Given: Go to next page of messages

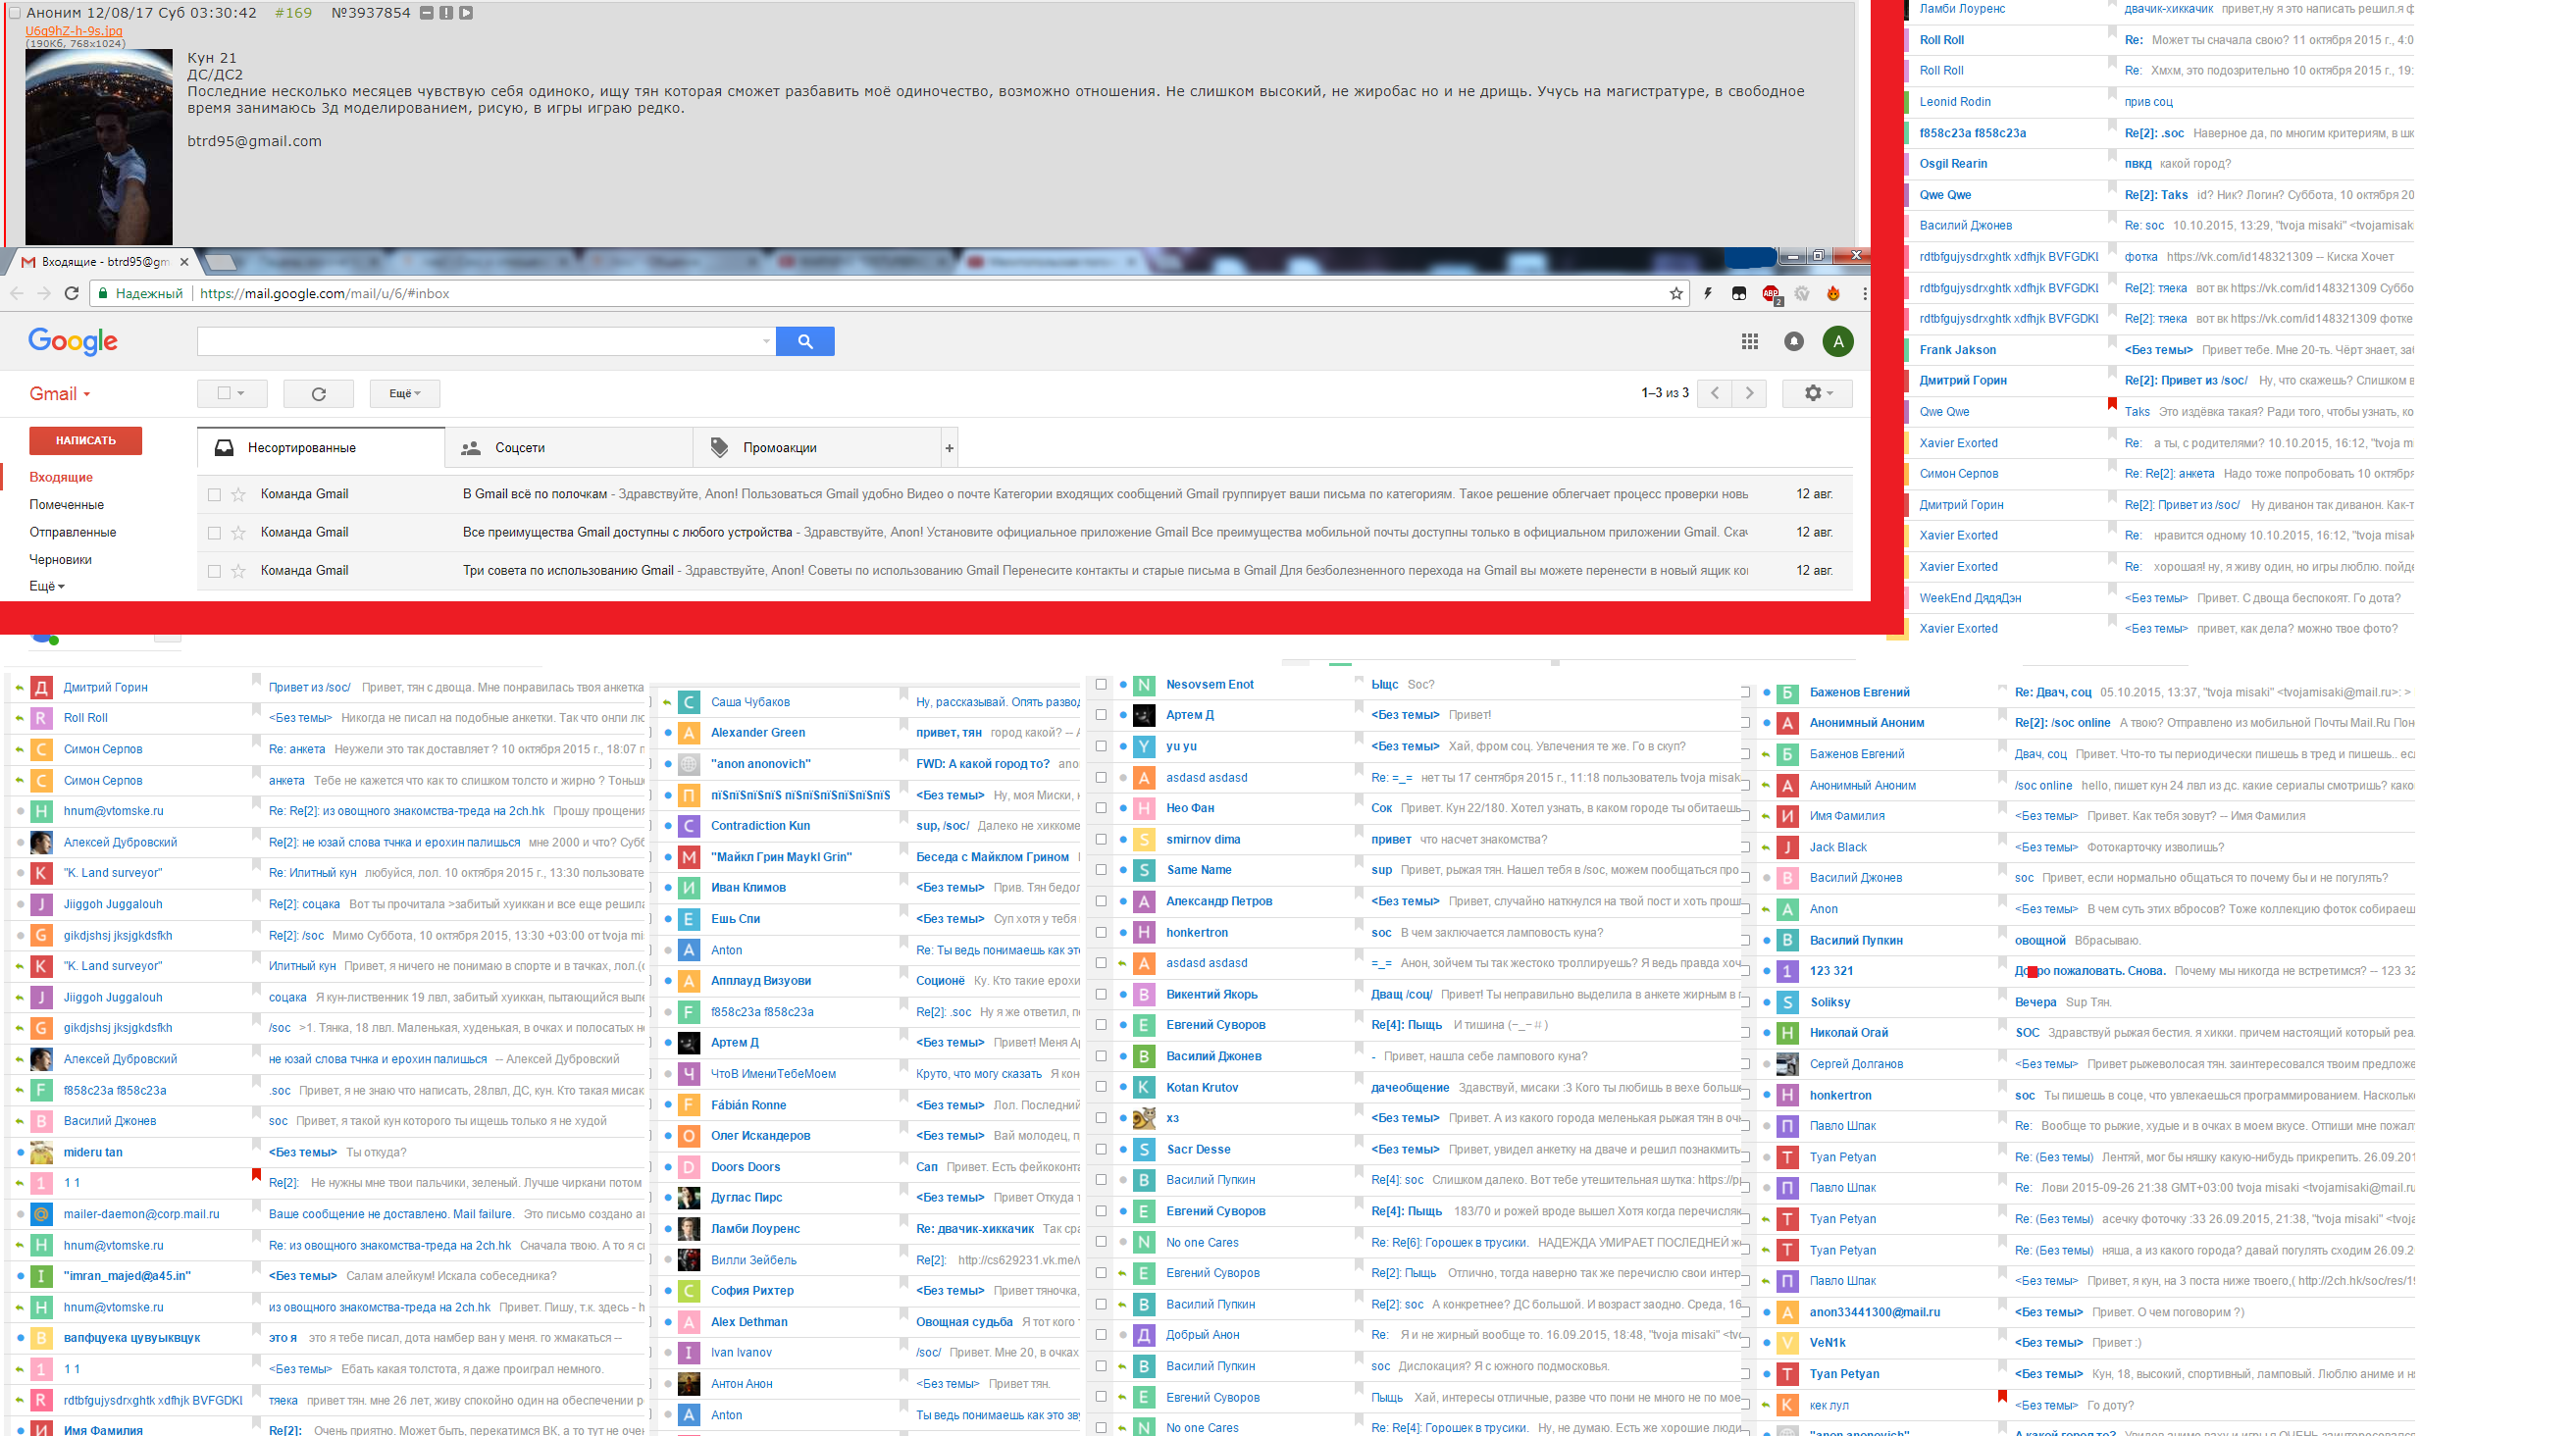Looking at the screenshot, I should pos(1749,393).
